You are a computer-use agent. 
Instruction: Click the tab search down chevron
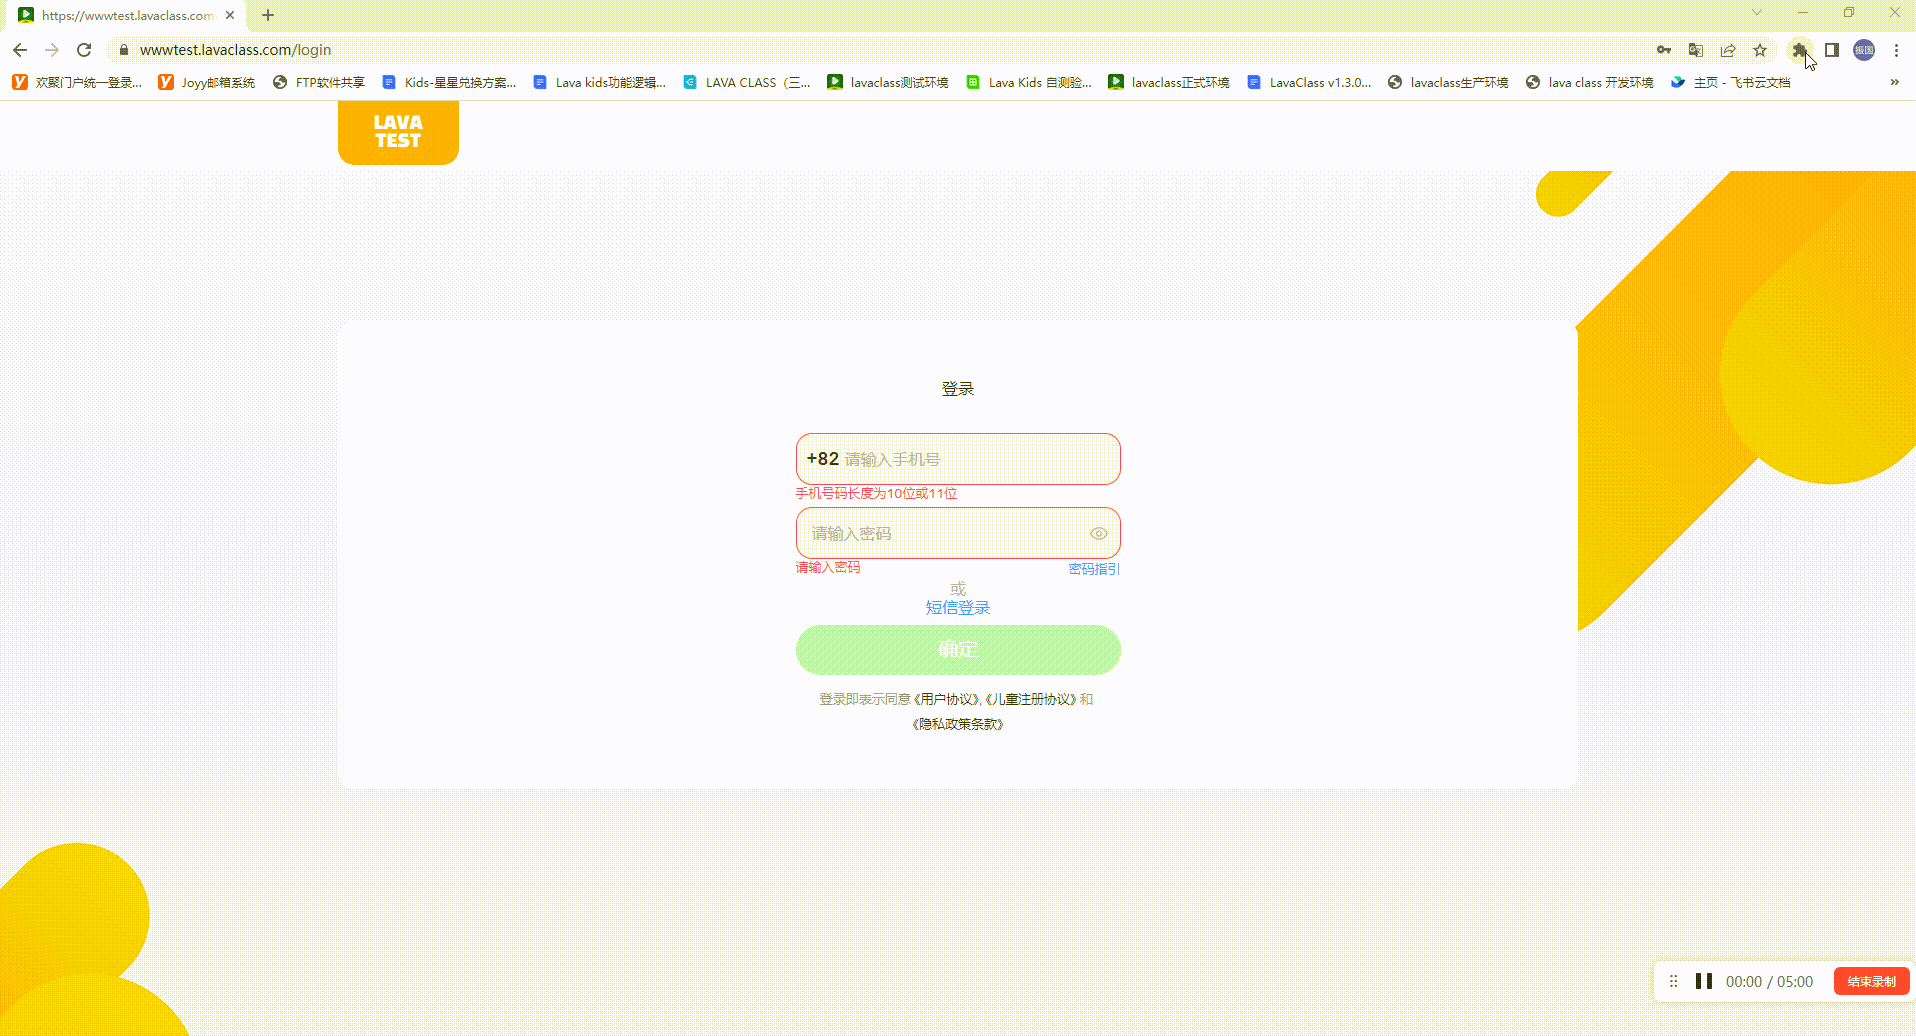pyautogui.click(x=1756, y=12)
